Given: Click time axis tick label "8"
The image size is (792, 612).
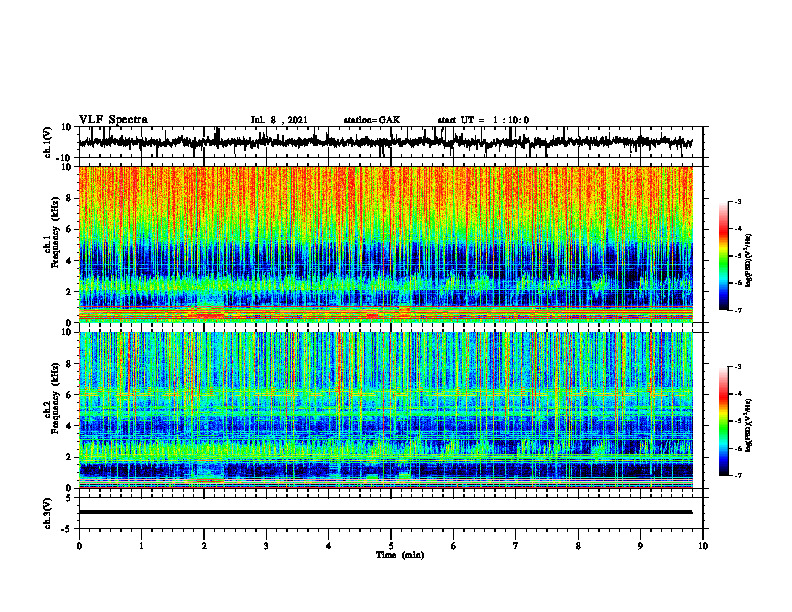Looking at the screenshot, I should [x=578, y=546].
